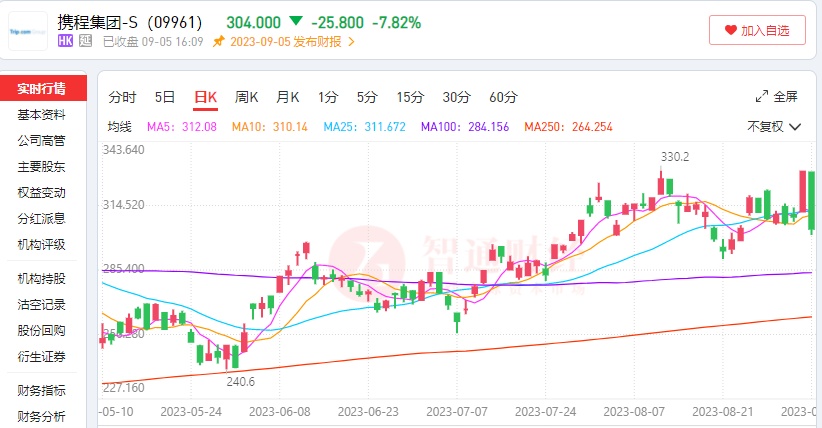Open 衍生证券 in the sidebar

coord(41,357)
